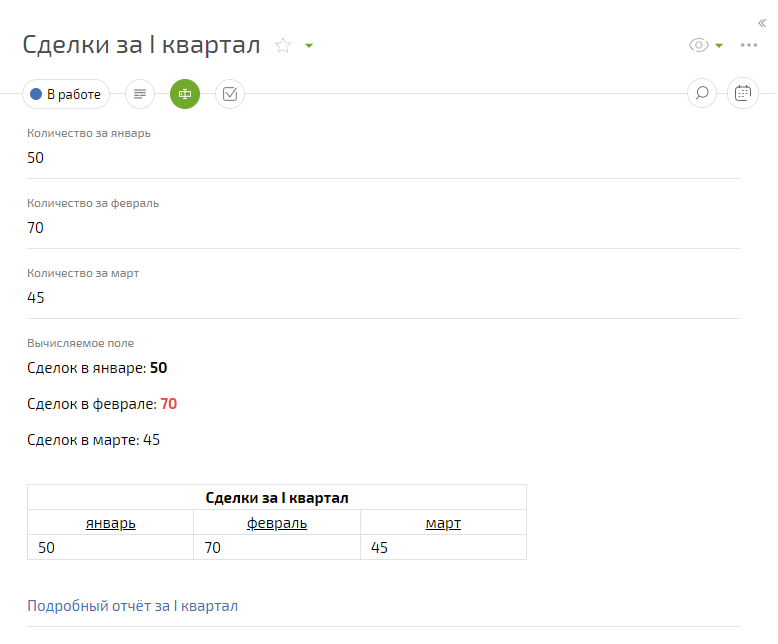Image resolution: width=778 pixels, height=644 pixels.
Task: Click table cell with value 70
Action: [277, 548]
